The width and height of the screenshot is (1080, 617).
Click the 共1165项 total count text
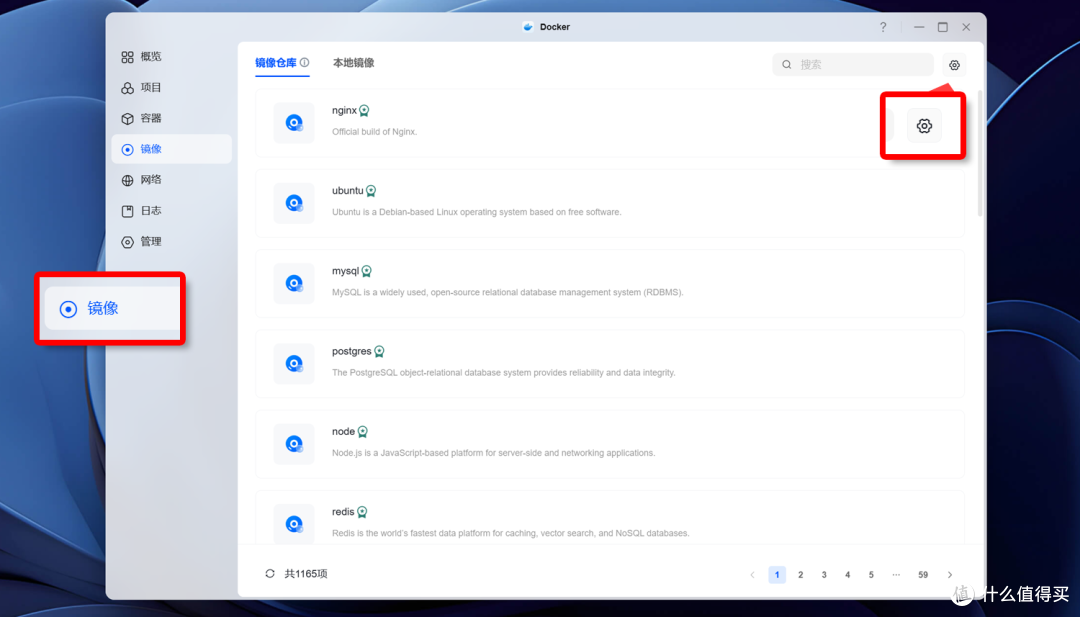pos(306,574)
